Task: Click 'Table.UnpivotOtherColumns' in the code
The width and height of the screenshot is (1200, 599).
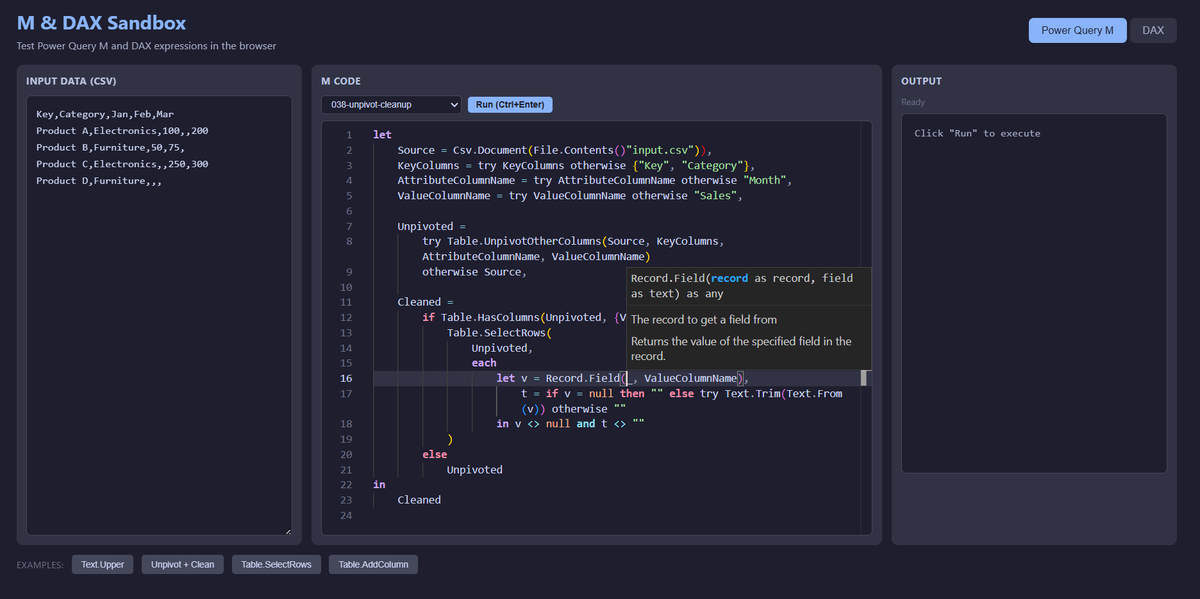Action: point(523,241)
